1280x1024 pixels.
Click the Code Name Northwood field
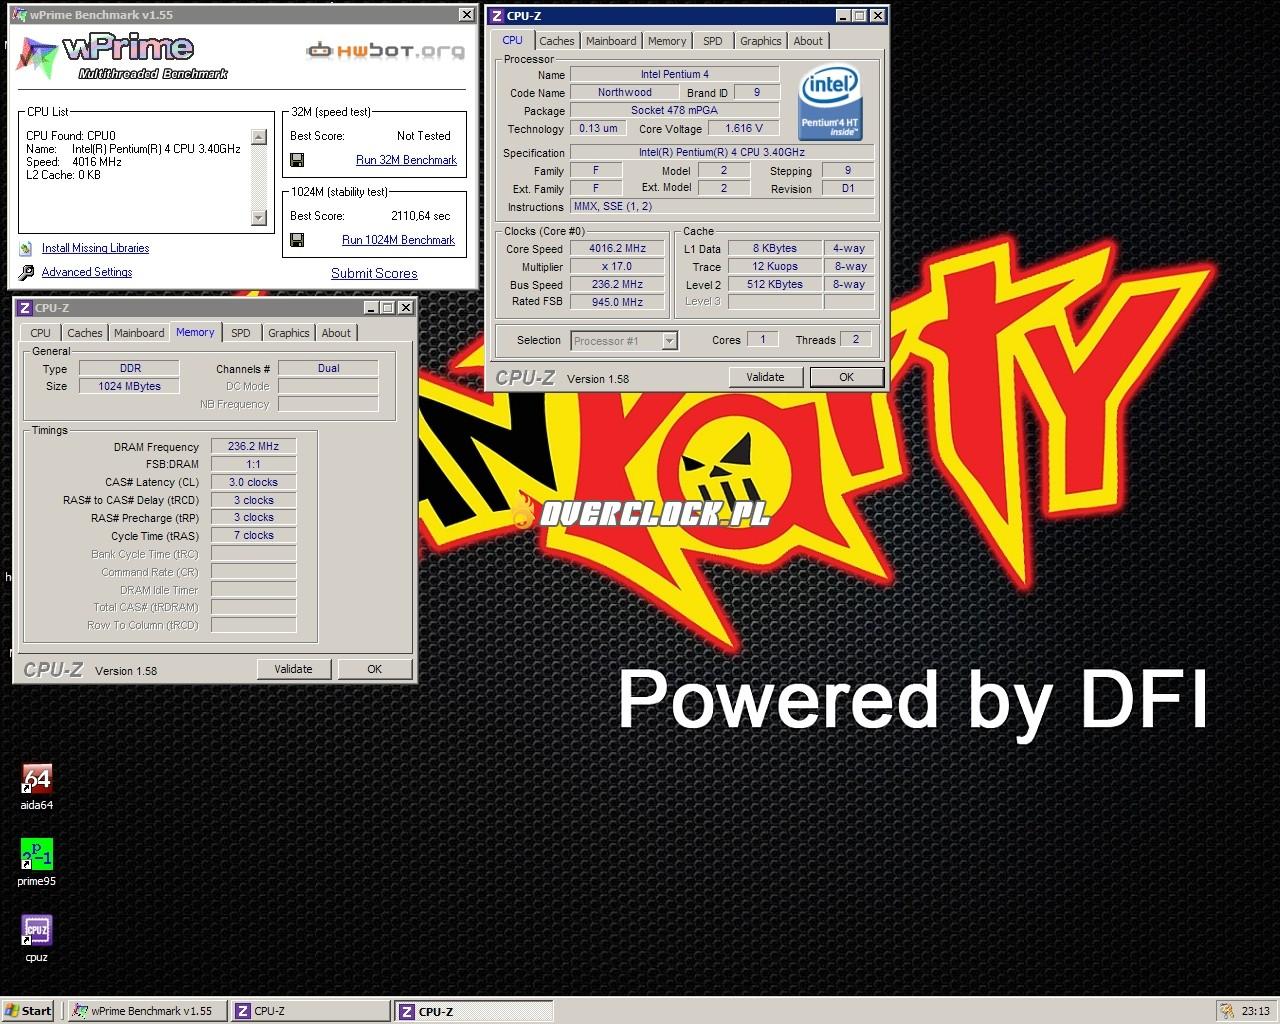(624, 92)
